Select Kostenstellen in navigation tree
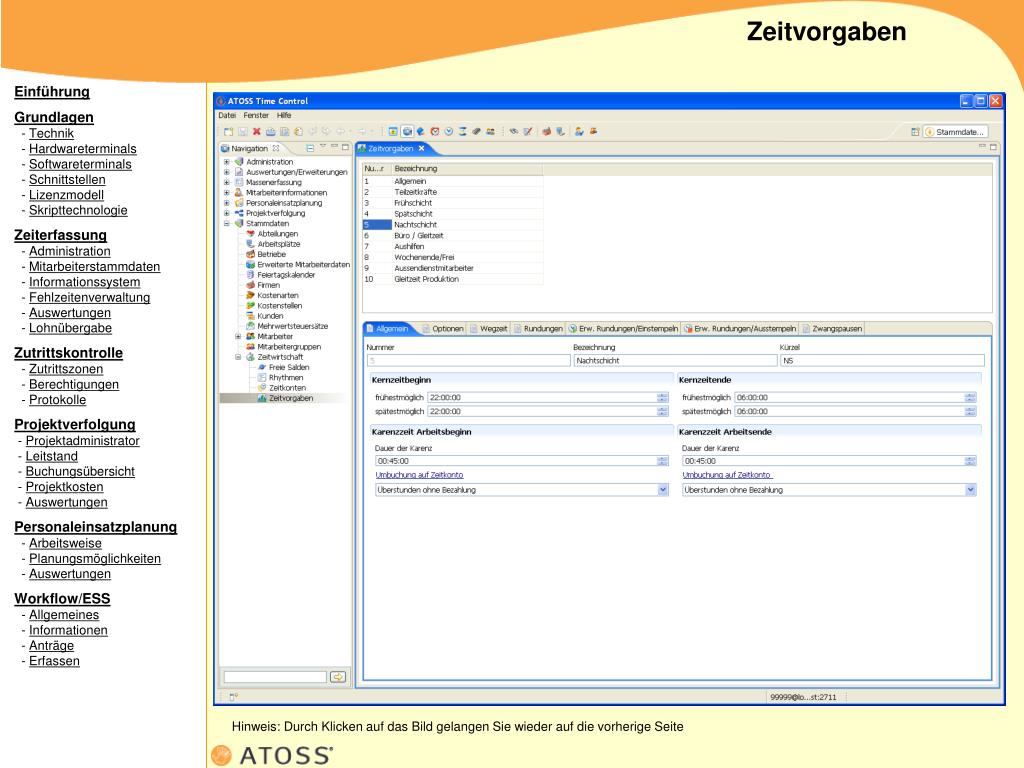This screenshot has width=1024, height=768. [x=280, y=306]
